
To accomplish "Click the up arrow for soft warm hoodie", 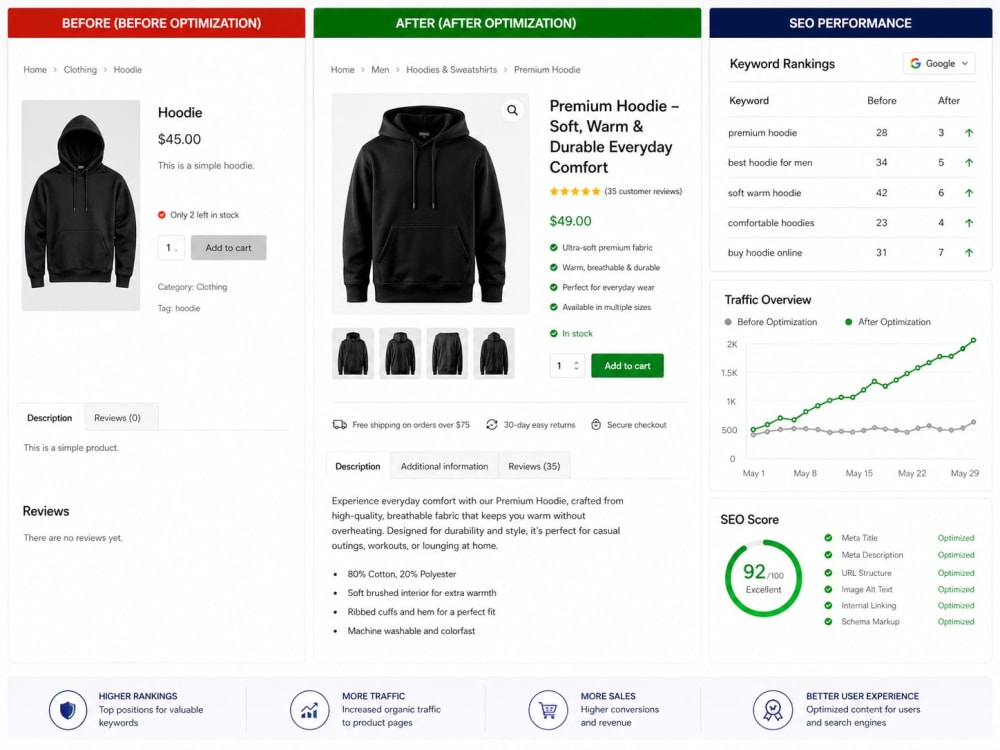I will pyautogui.click(x=969, y=193).
